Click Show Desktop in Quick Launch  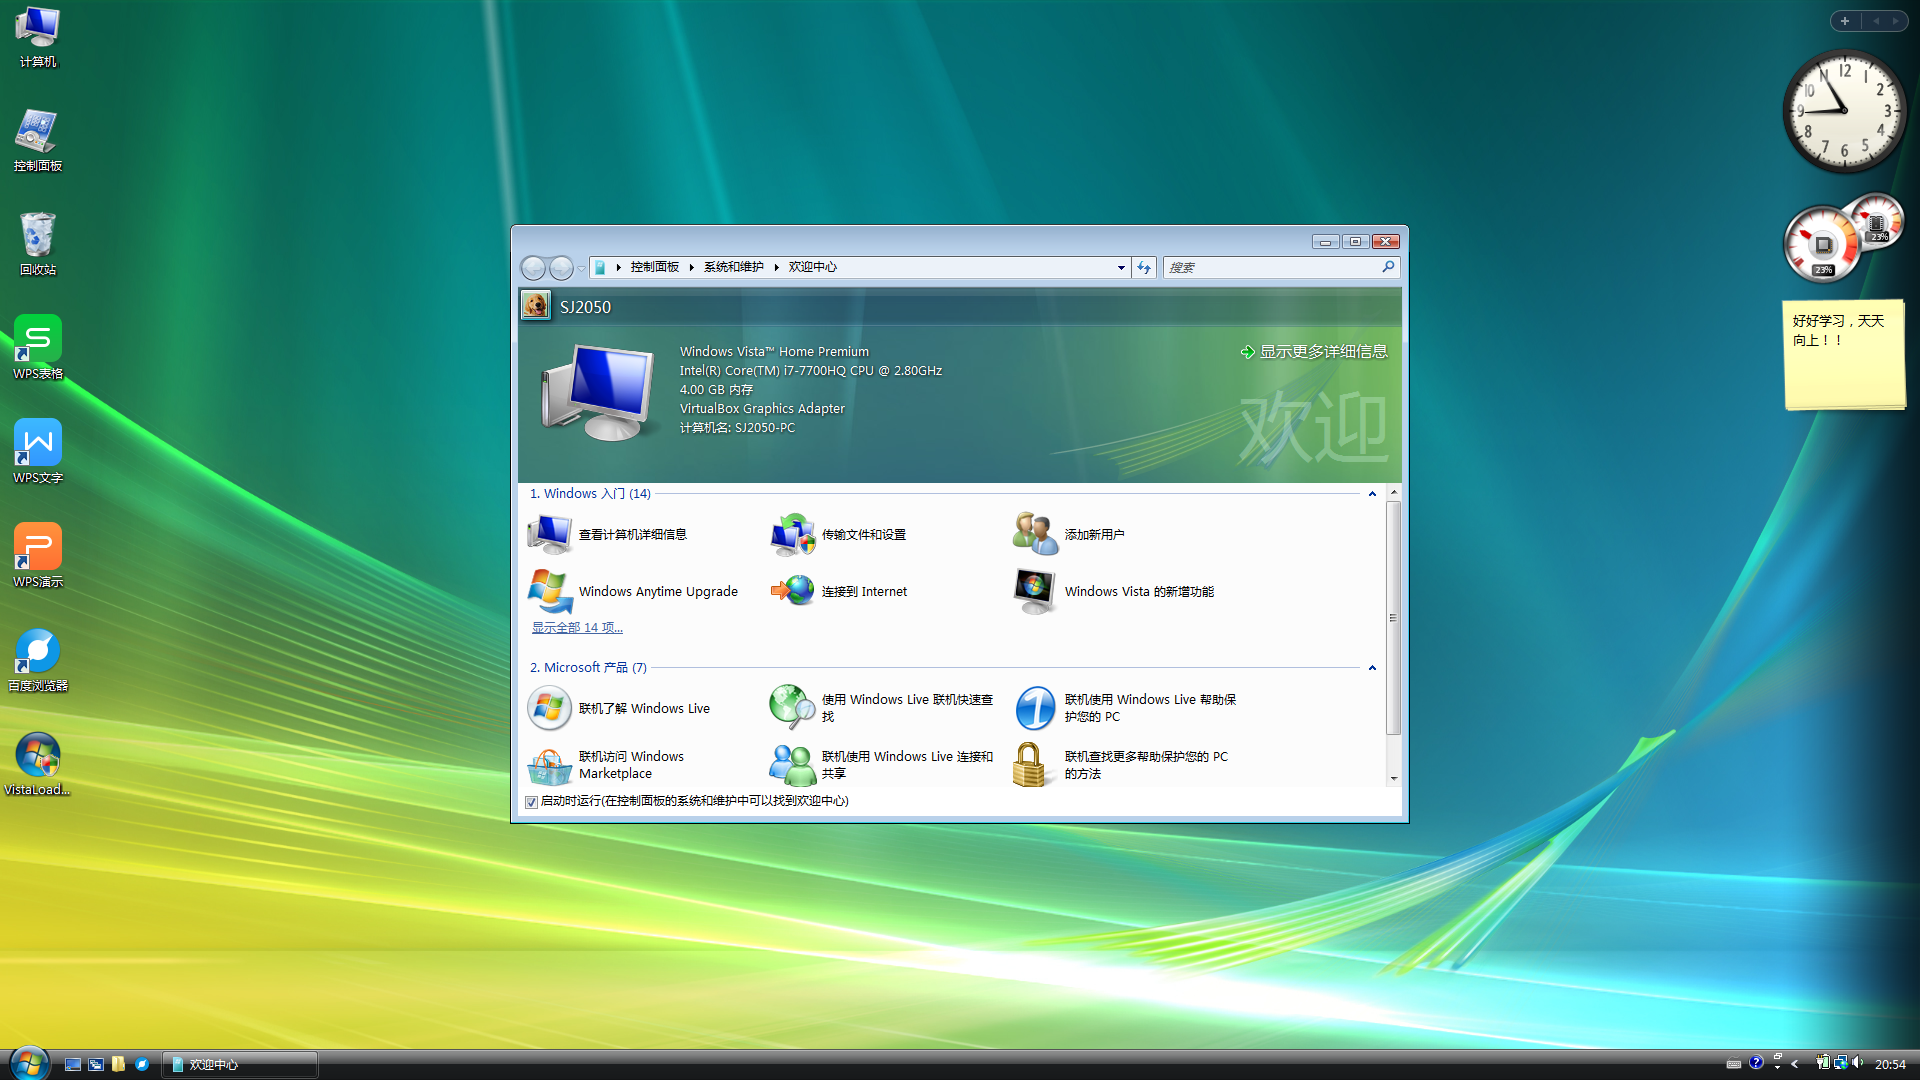click(x=73, y=1064)
